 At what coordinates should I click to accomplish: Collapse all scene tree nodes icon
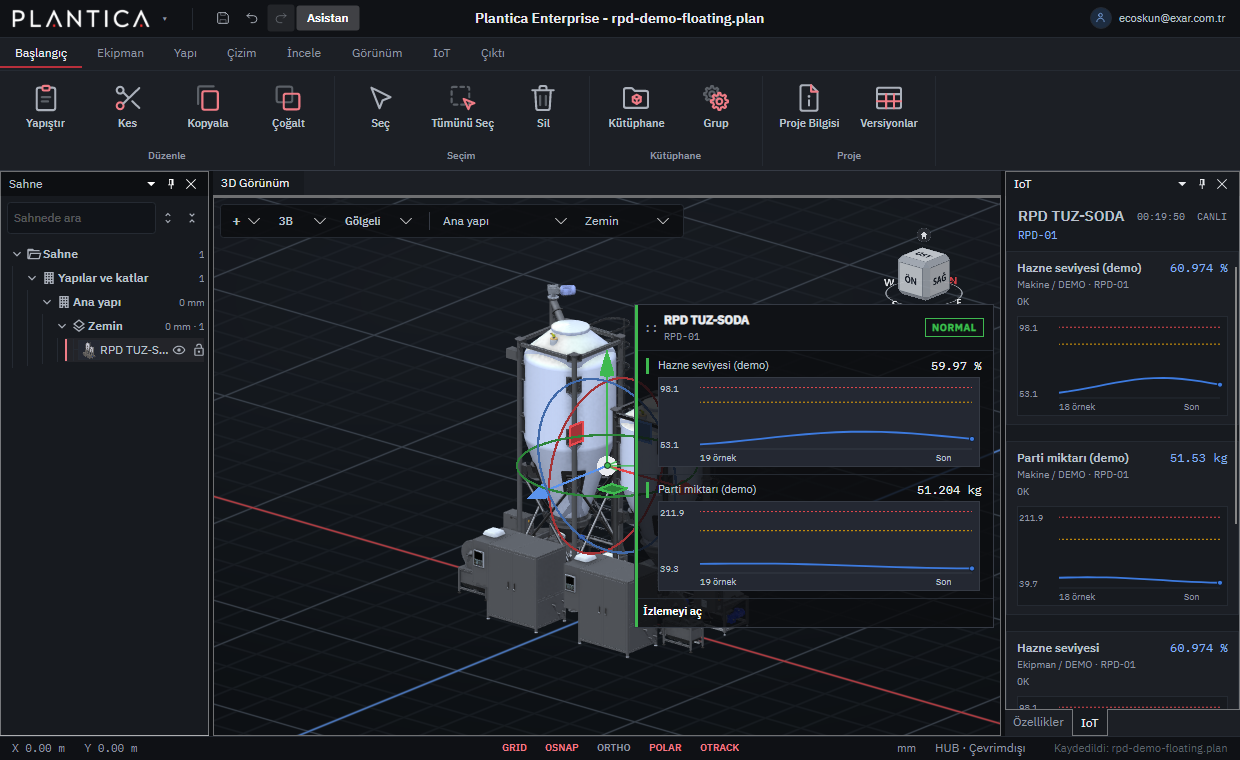coord(192,218)
